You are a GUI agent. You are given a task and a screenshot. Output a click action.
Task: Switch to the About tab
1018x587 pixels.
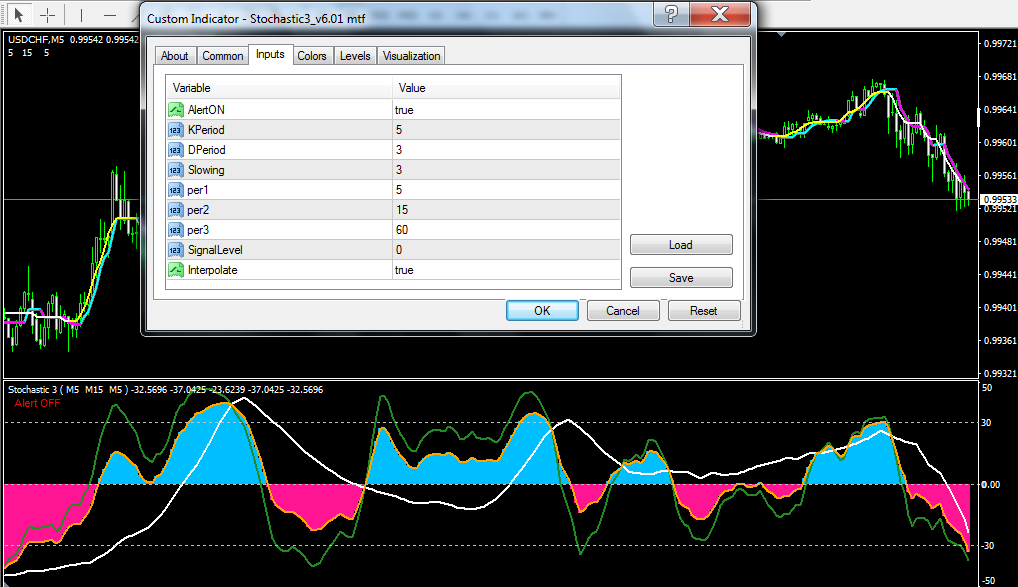pyautogui.click(x=174, y=56)
